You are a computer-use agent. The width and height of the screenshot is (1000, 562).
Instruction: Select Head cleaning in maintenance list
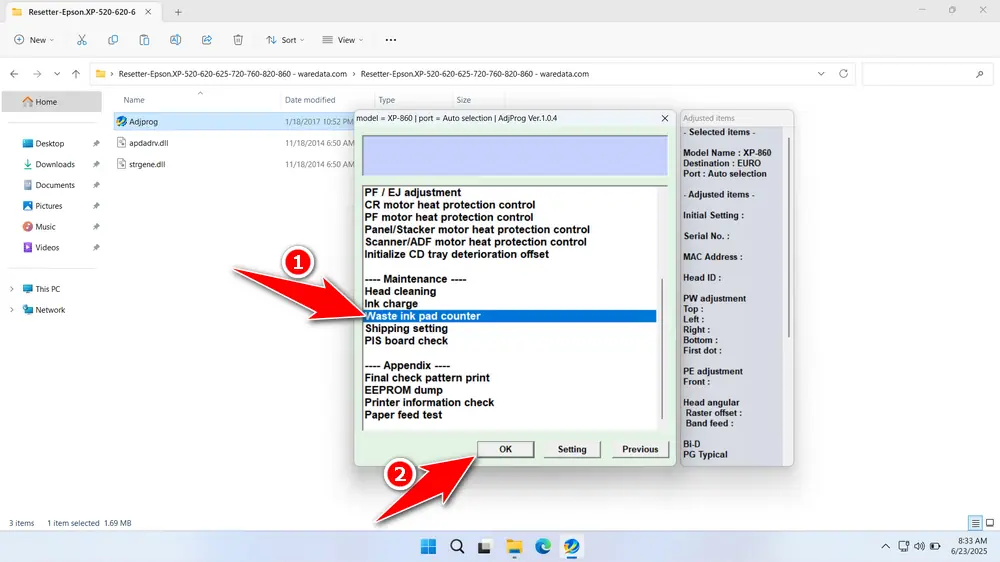[401, 292]
